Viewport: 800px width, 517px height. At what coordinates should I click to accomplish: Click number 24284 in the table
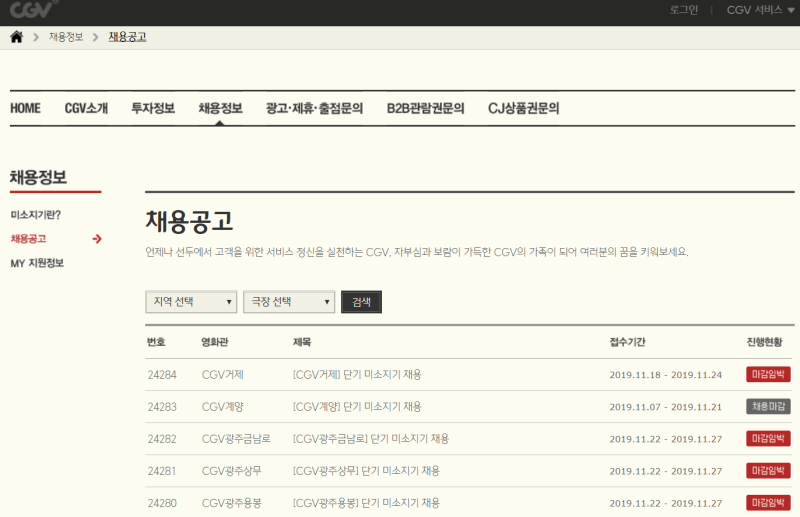(162, 375)
